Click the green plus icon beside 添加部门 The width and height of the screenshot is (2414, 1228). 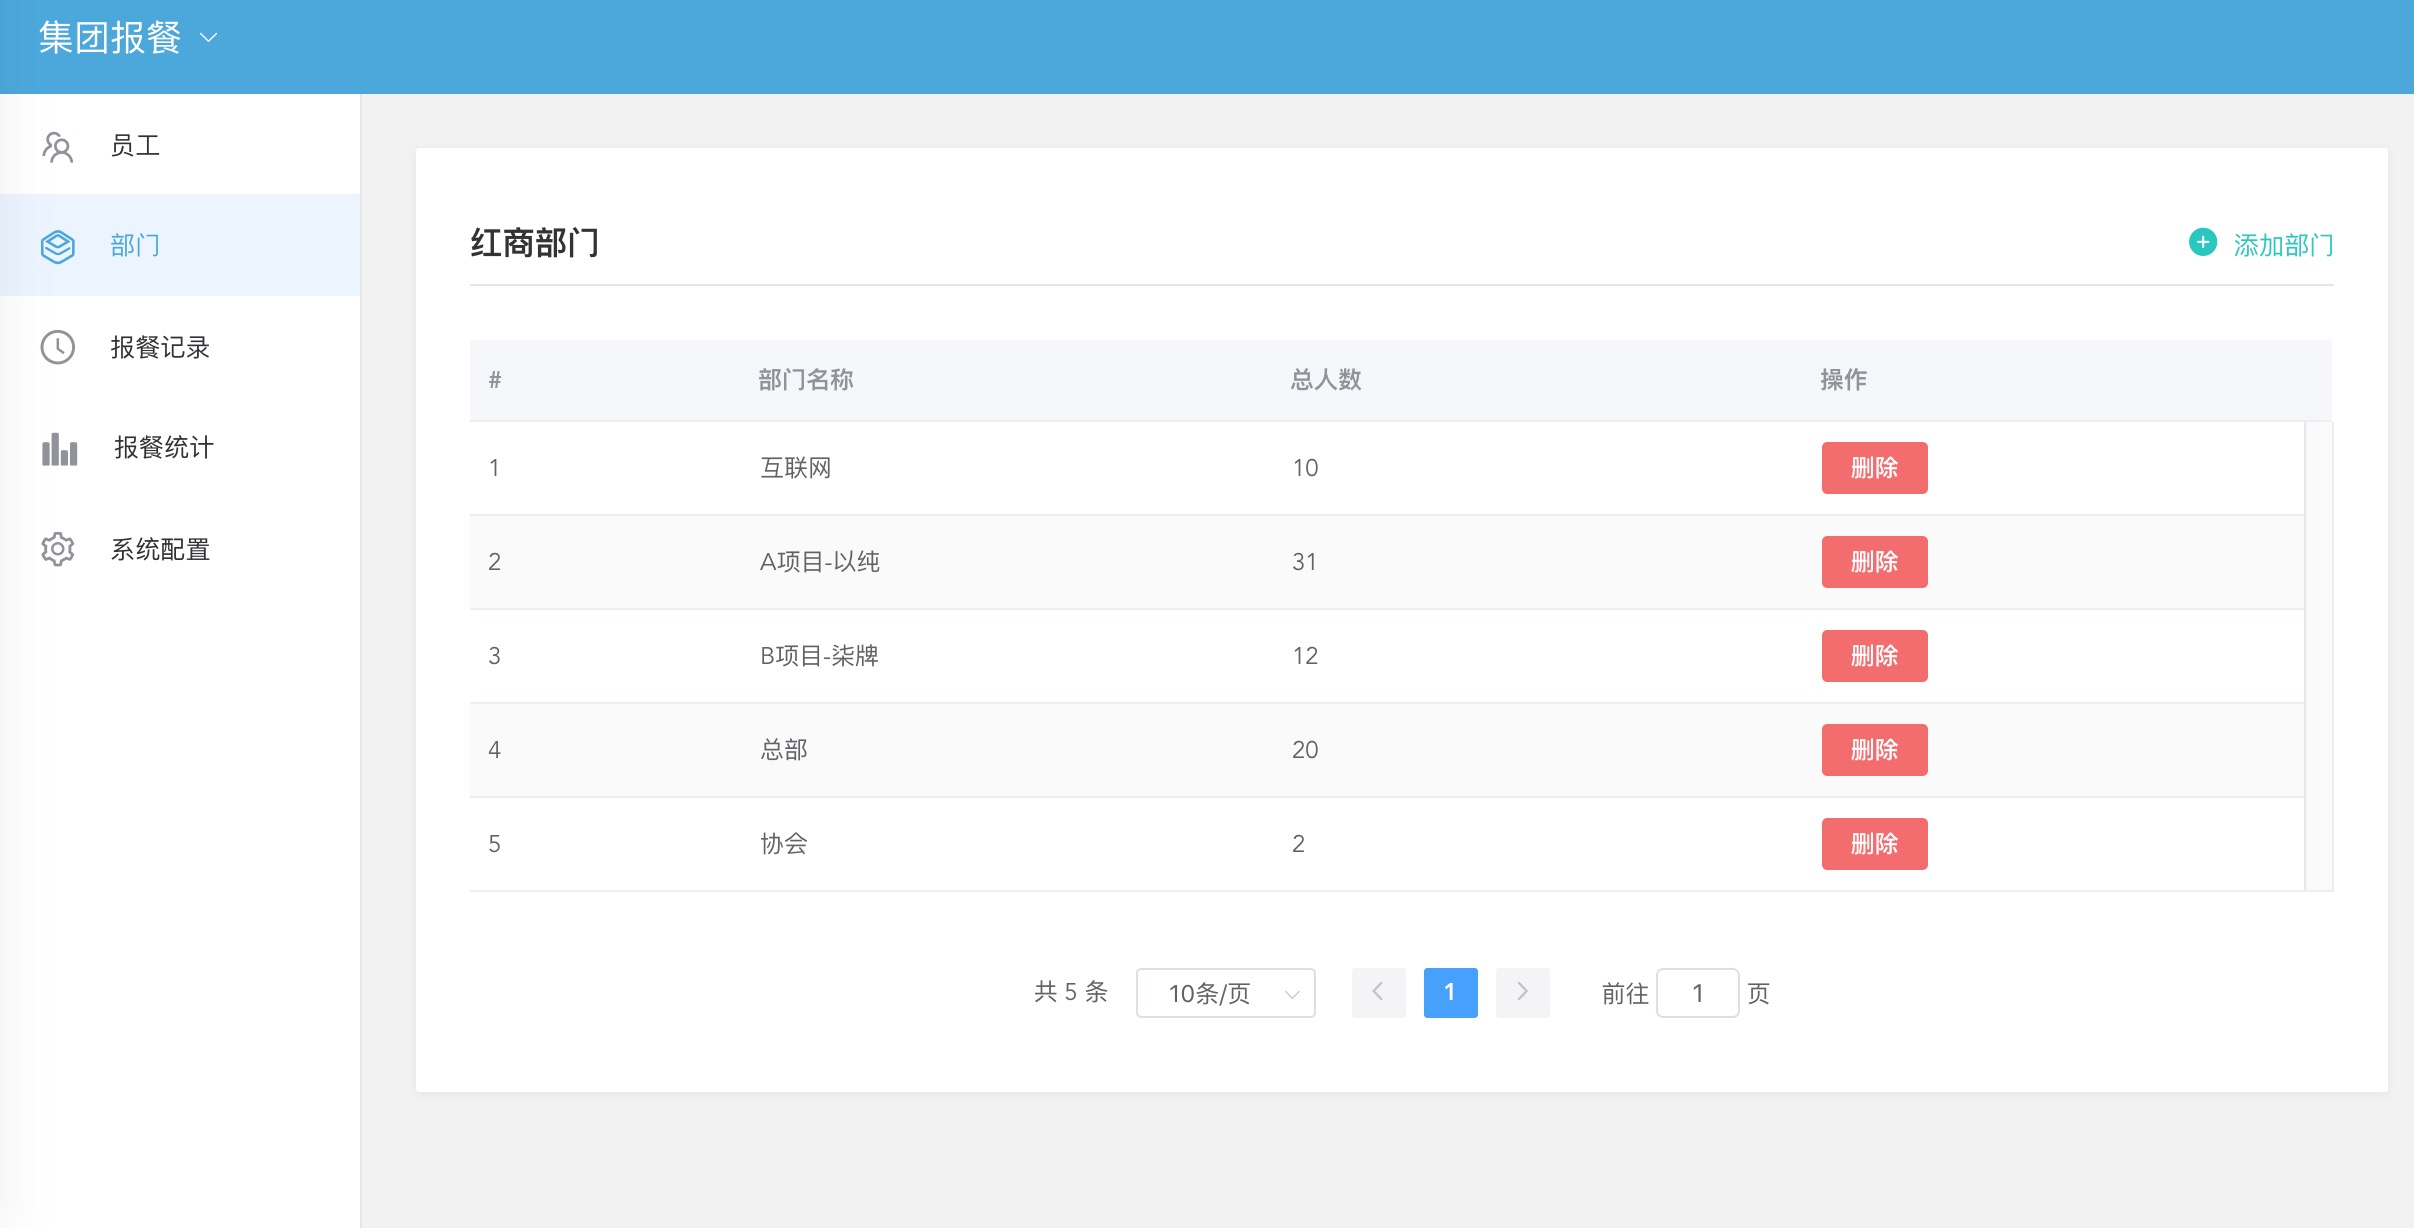point(2201,243)
